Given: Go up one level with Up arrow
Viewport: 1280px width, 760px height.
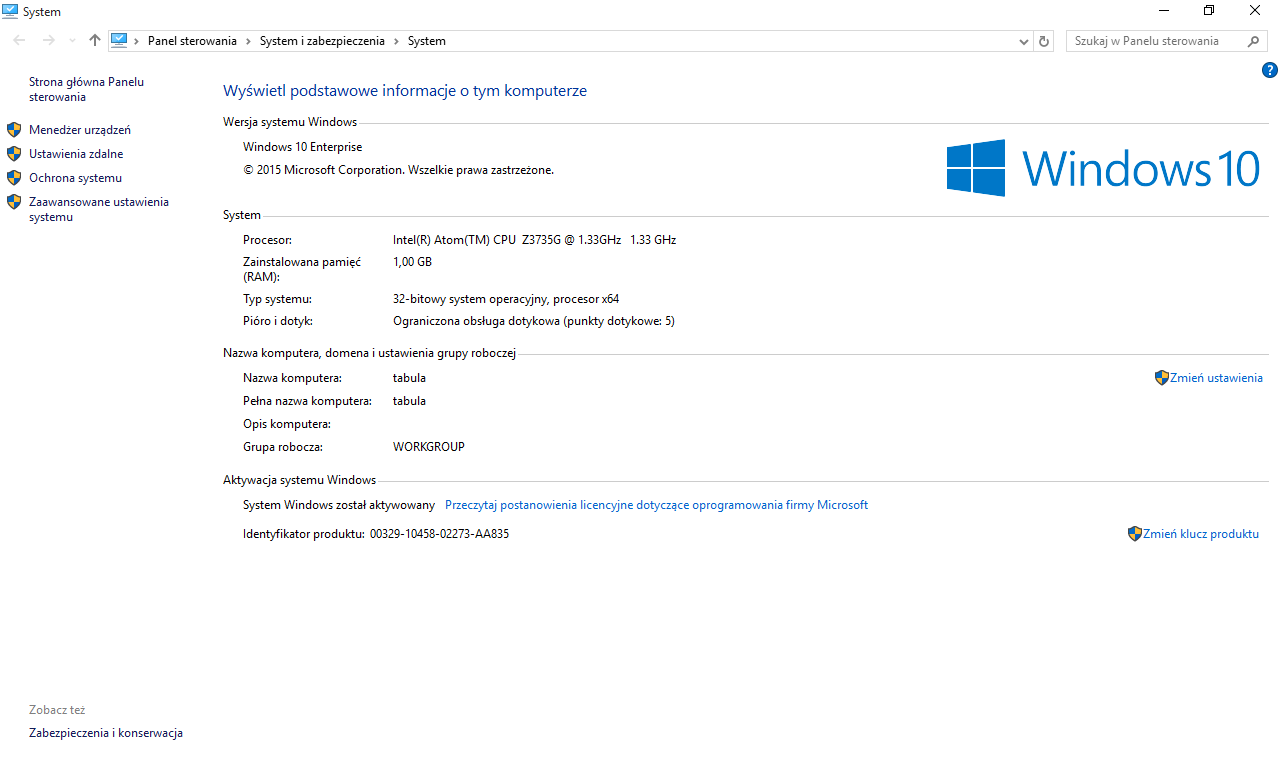Looking at the screenshot, I should coord(95,41).
